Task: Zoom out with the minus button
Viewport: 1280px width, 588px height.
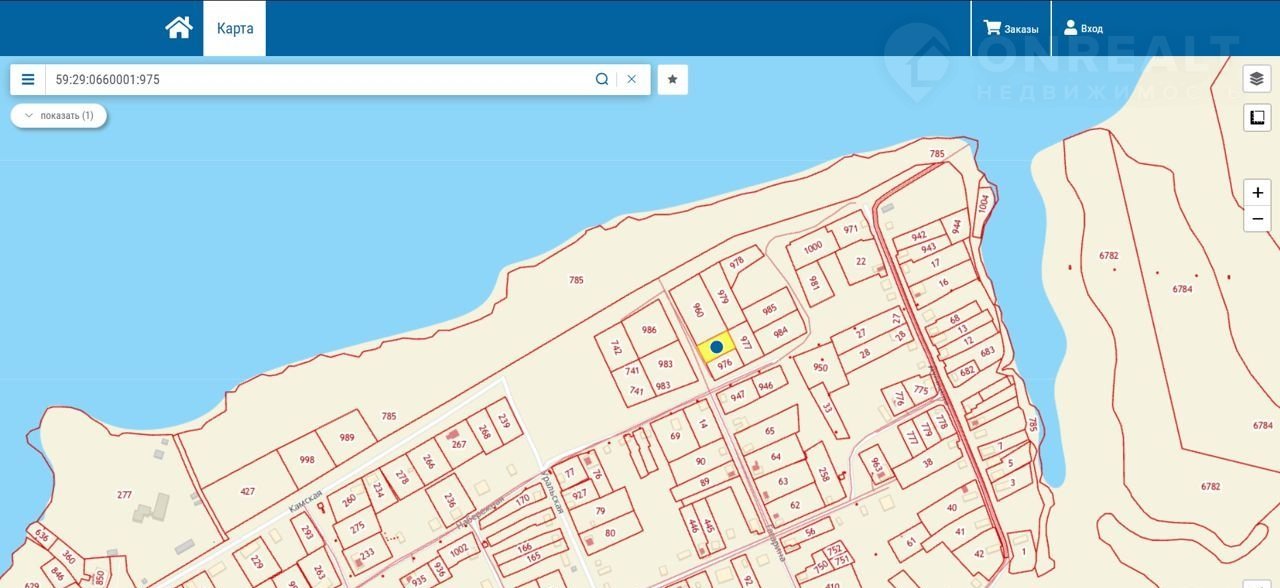Action: click(1257, 219)
